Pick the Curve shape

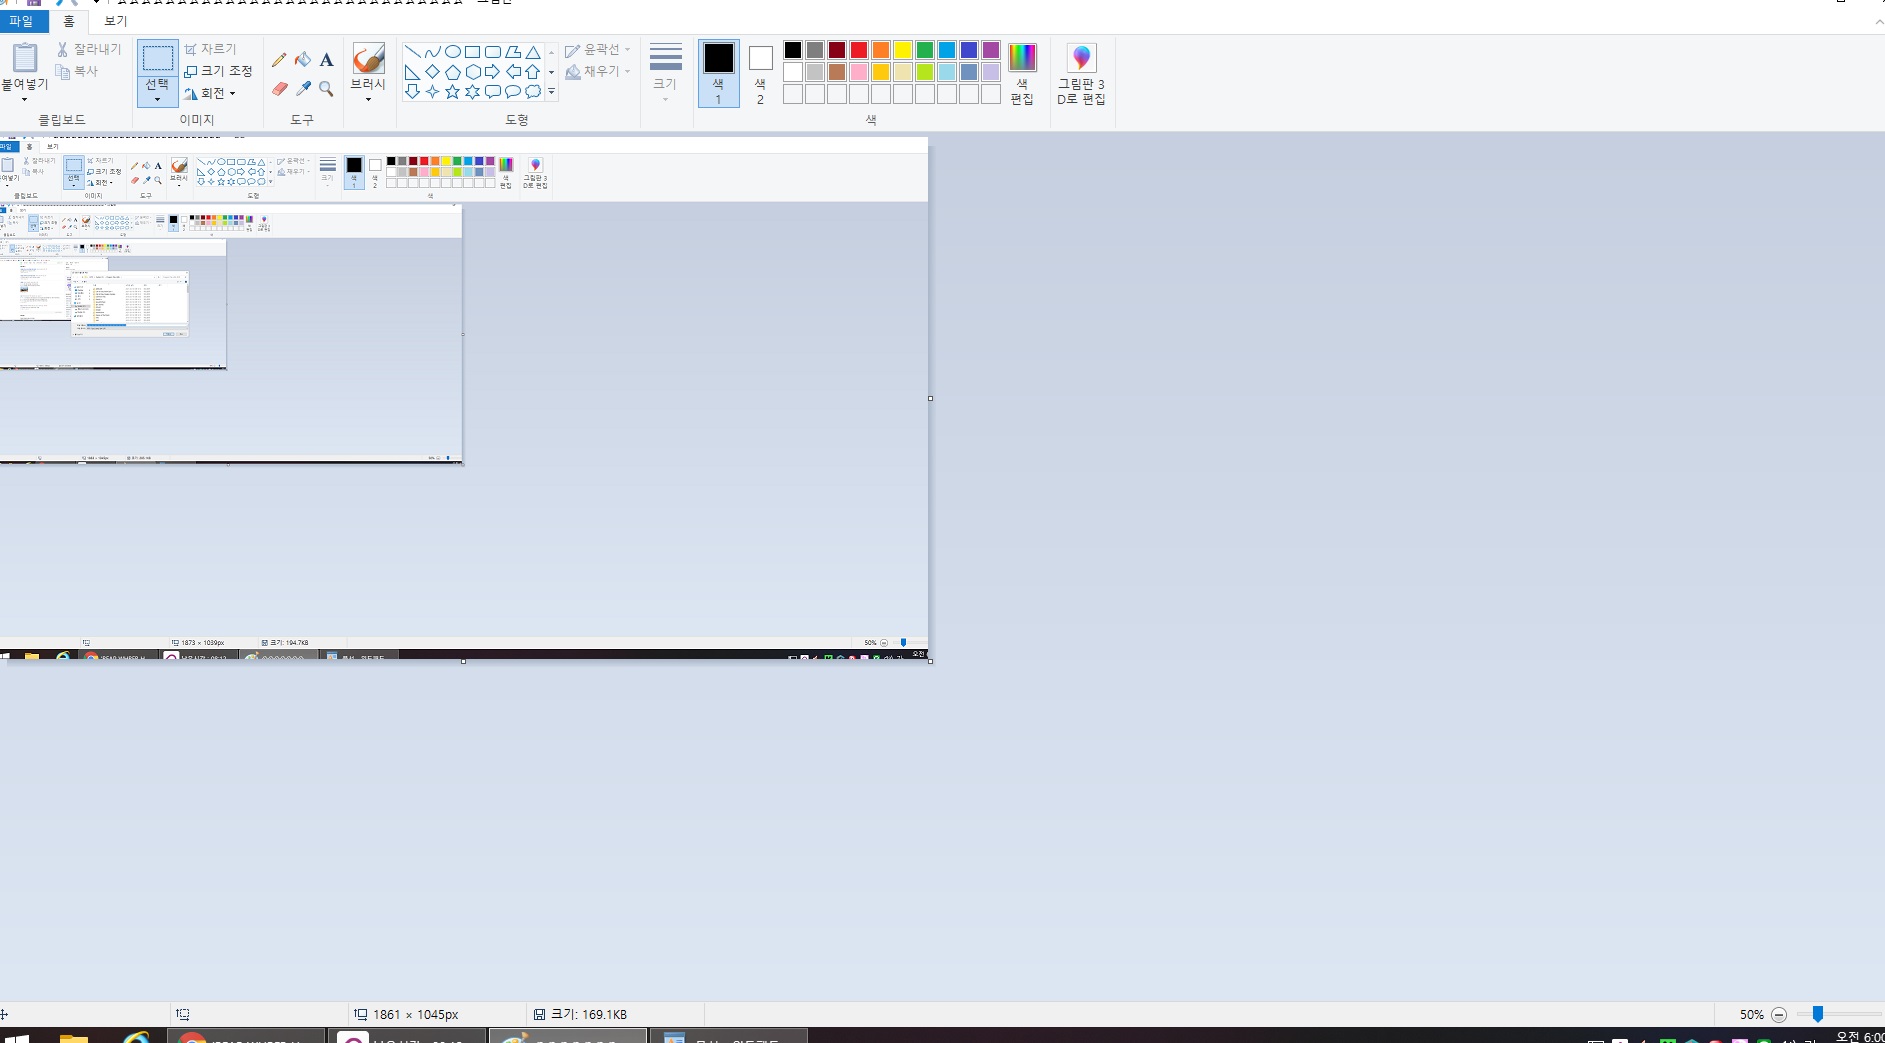[432, 52]
